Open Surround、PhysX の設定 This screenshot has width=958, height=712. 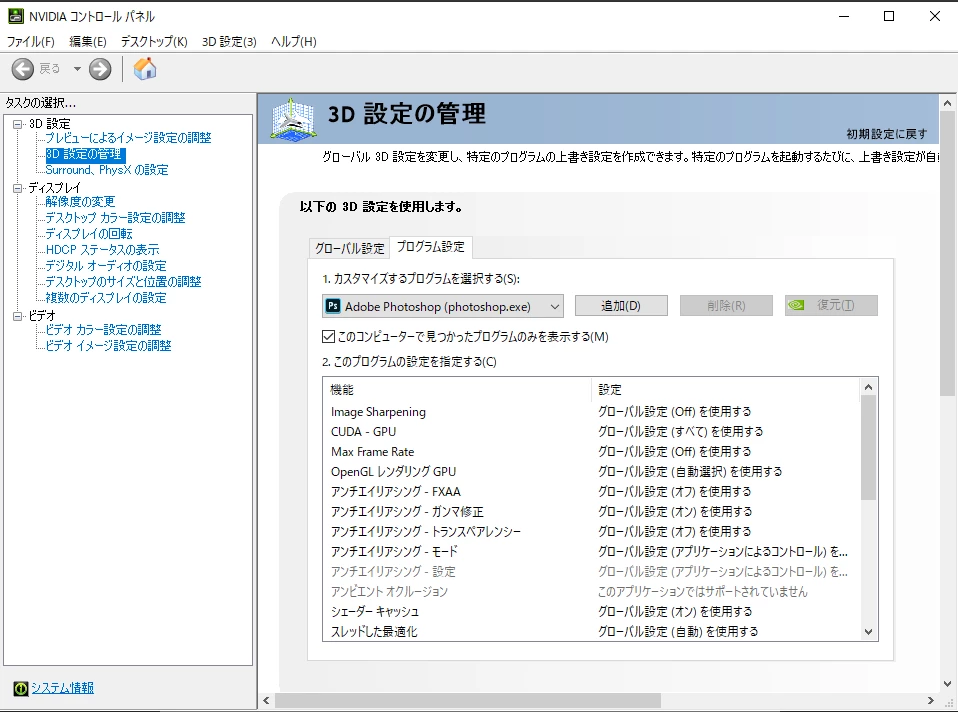coord(107,170)
